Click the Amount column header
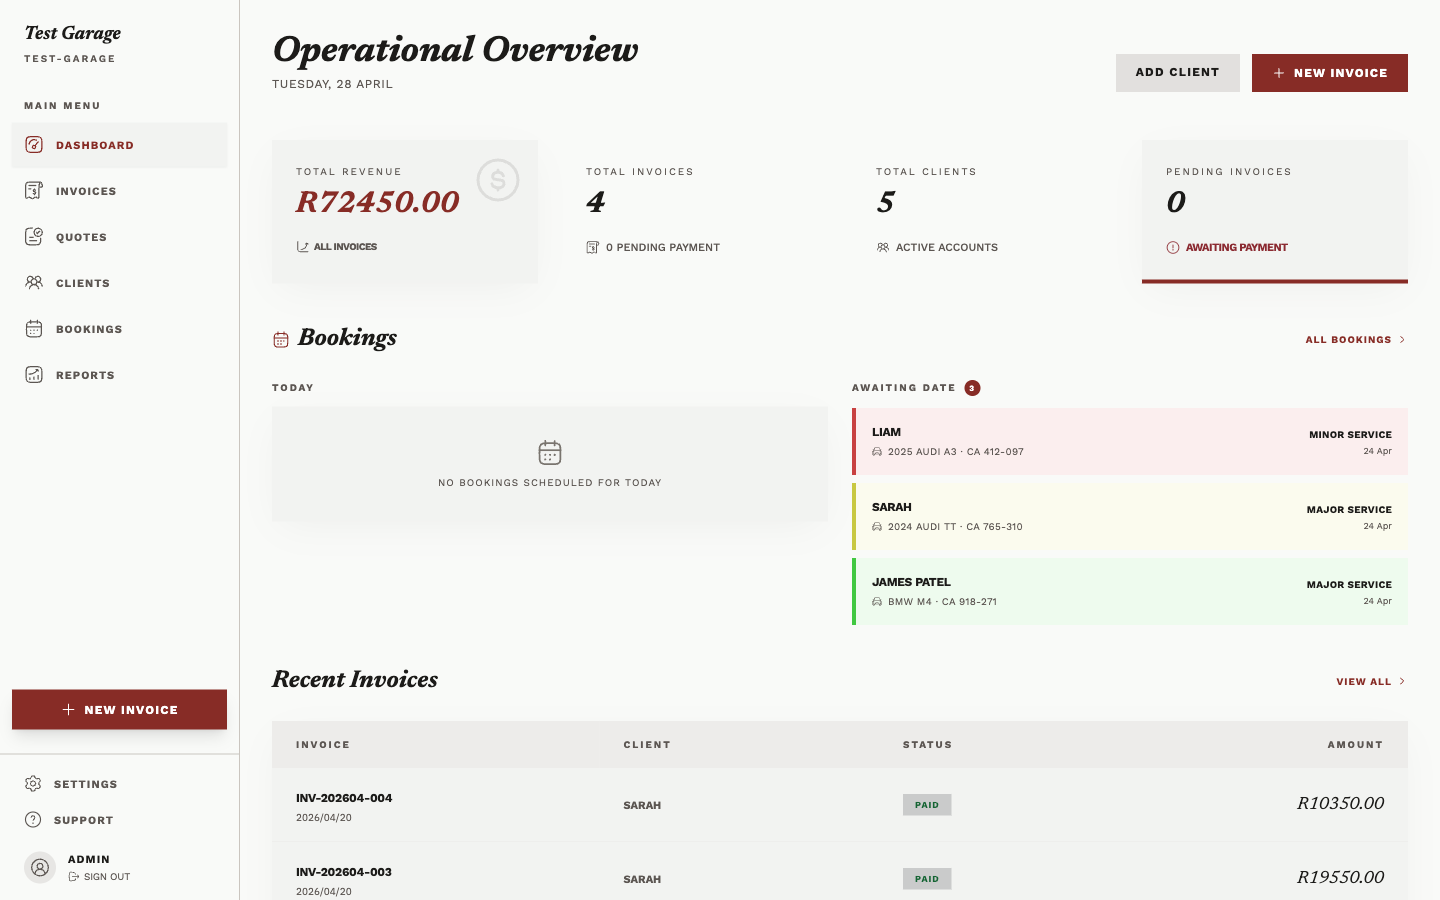The width and height of the screenshot is (1440, 900). tap(1355, 745)
